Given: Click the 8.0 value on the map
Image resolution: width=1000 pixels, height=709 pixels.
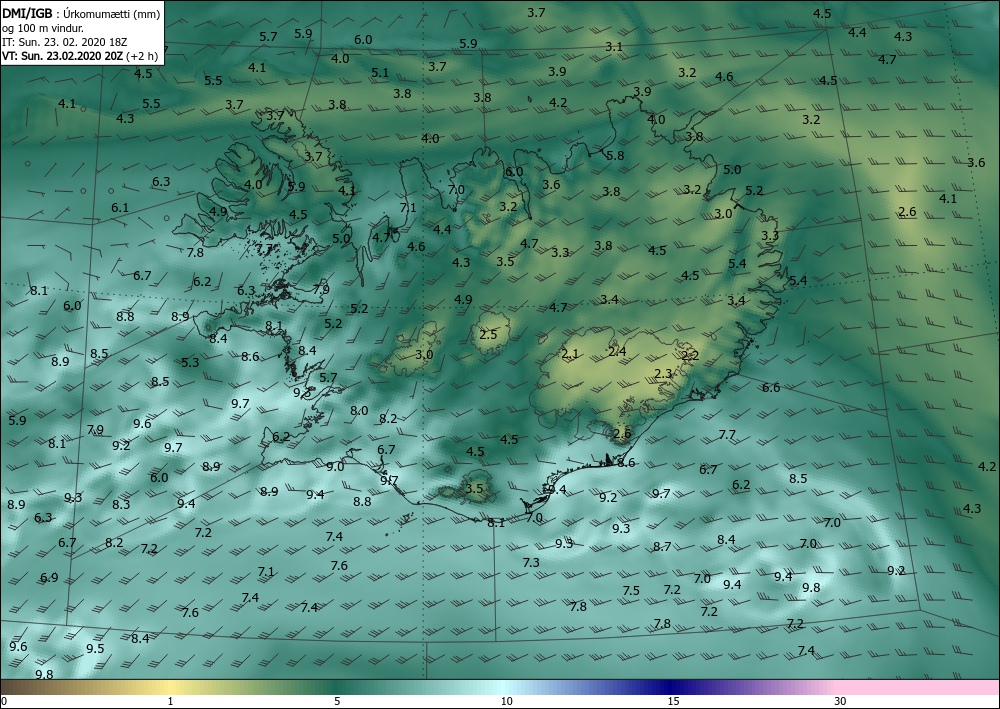Looking at the screenshot, I should tap(359, 411).
